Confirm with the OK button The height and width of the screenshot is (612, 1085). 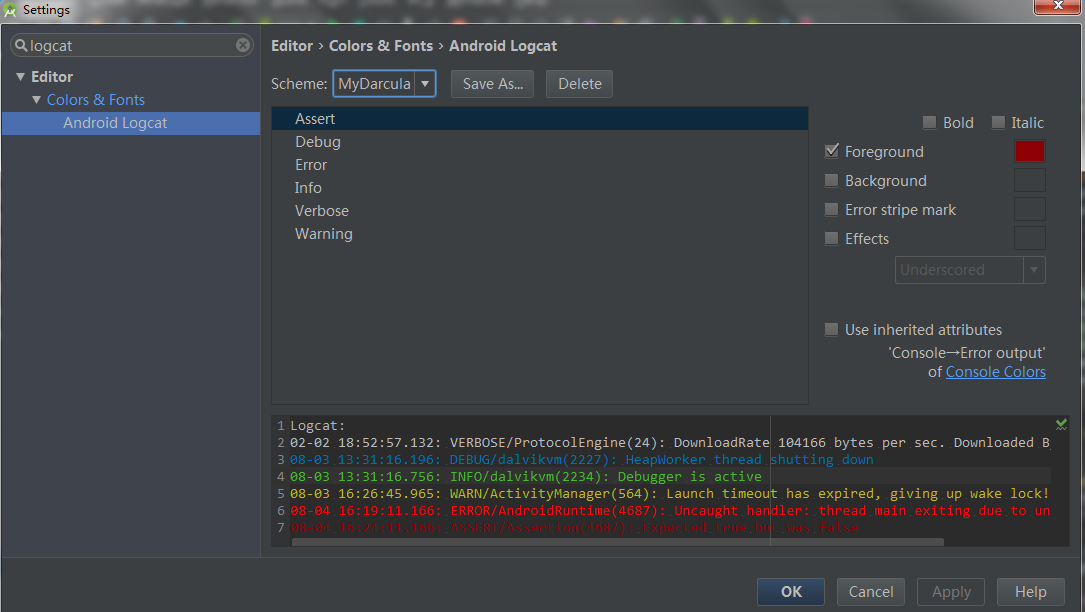791,592
